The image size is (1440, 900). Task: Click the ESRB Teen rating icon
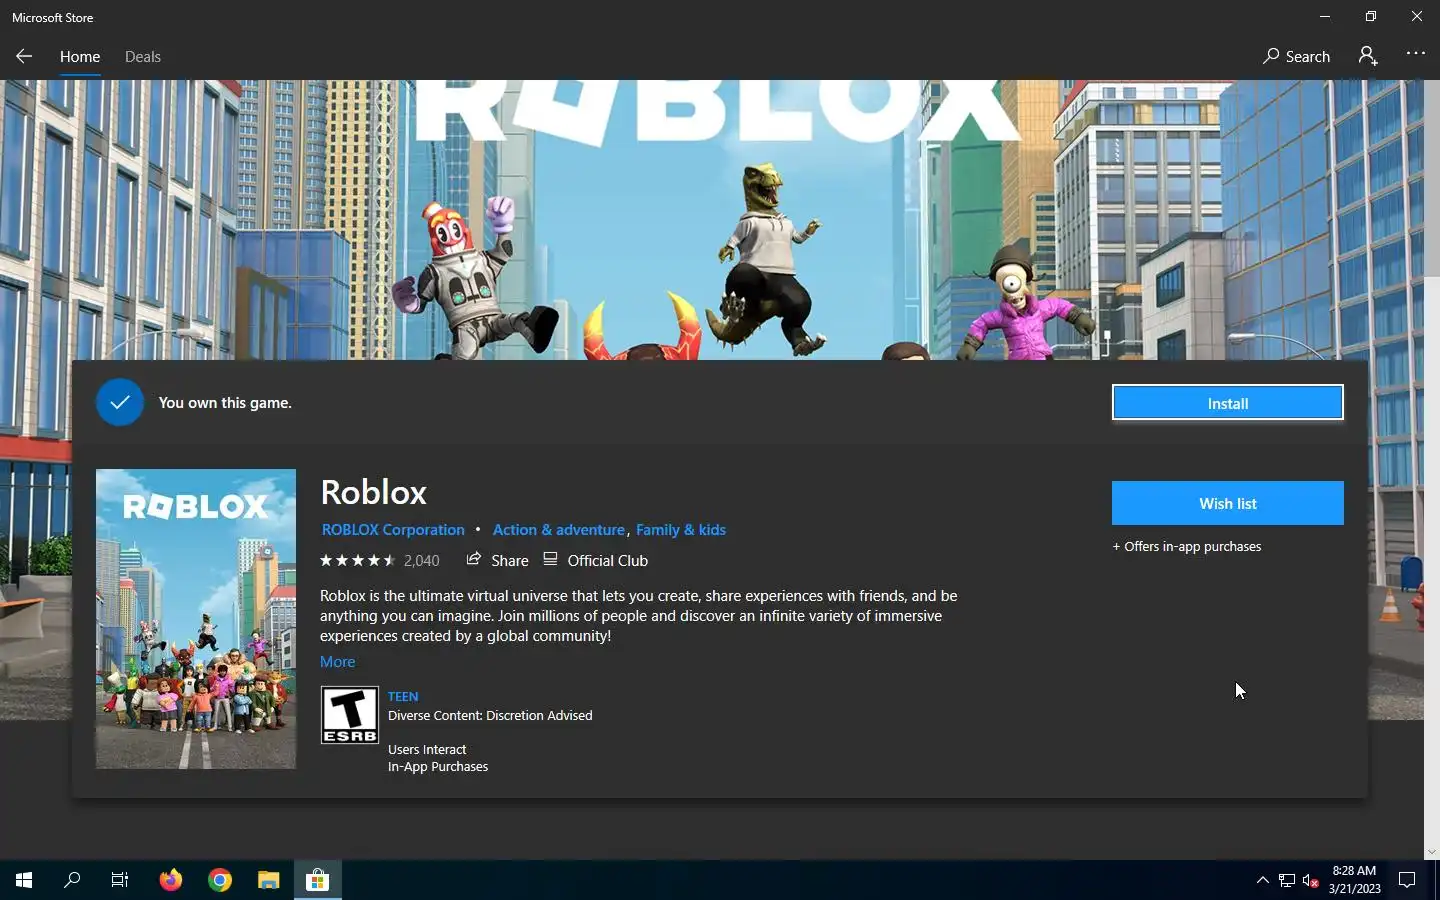349,715
